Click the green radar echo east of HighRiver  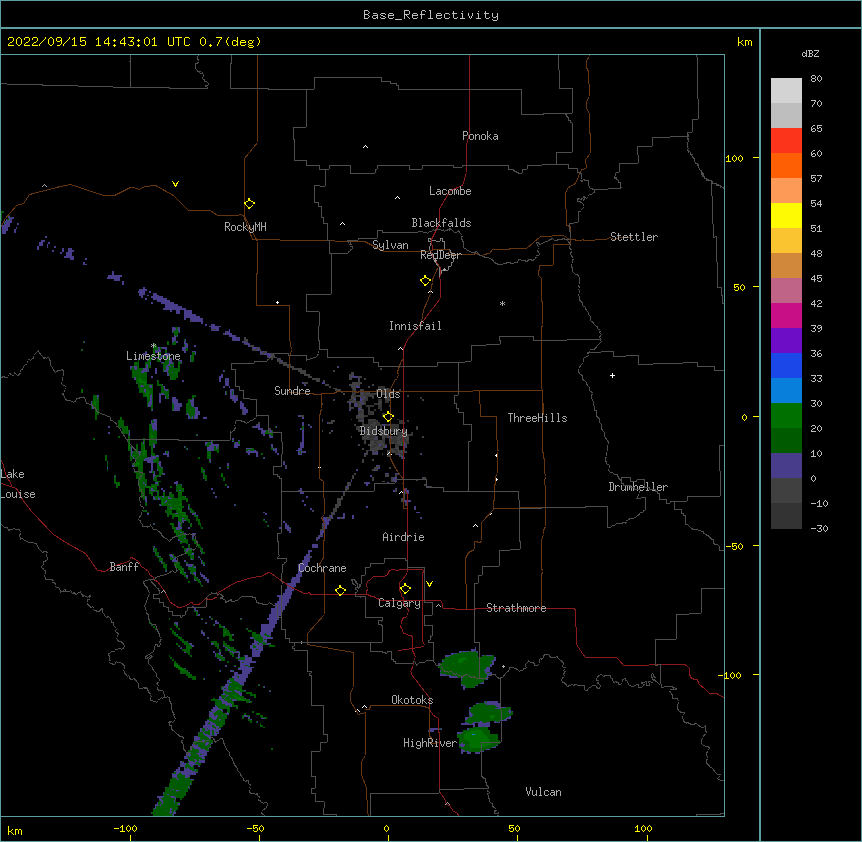(479, 738)
